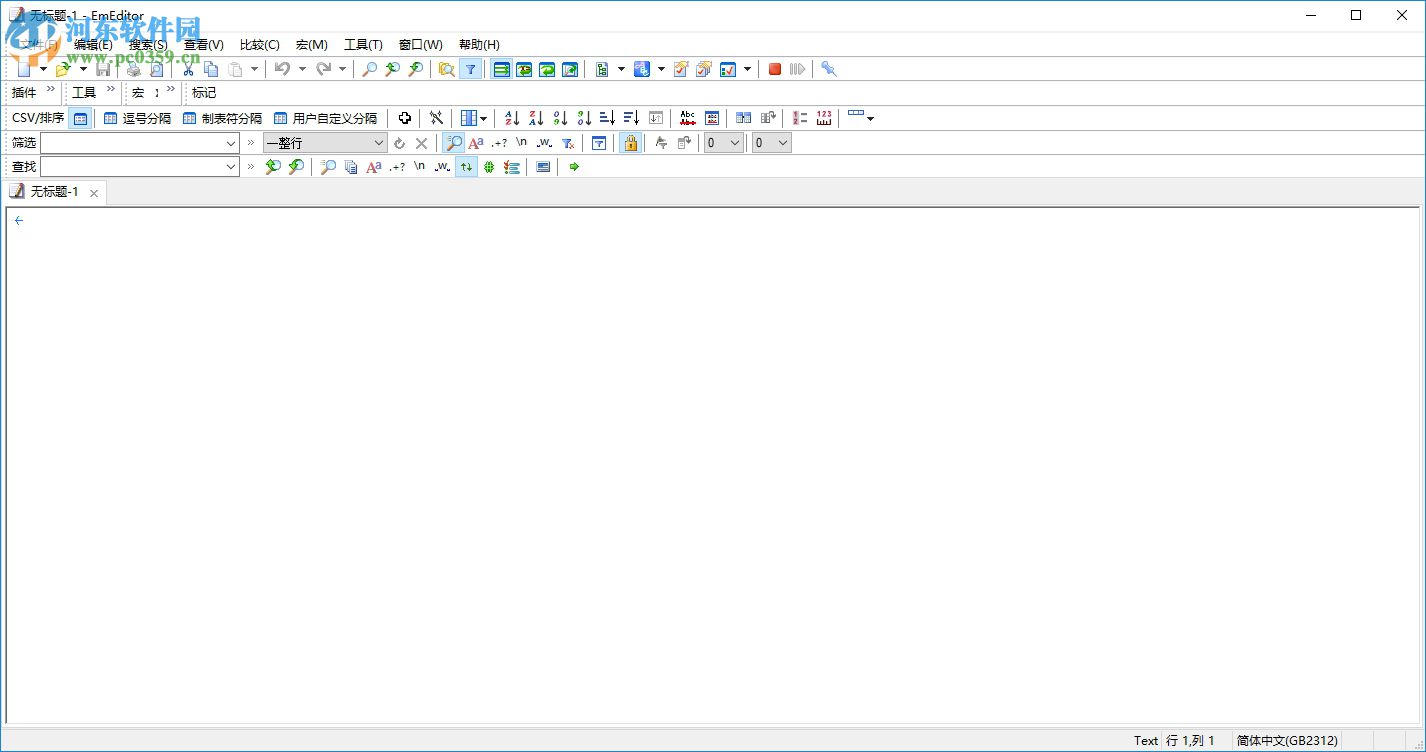Click the red macro record stop icon

point(773,69)
